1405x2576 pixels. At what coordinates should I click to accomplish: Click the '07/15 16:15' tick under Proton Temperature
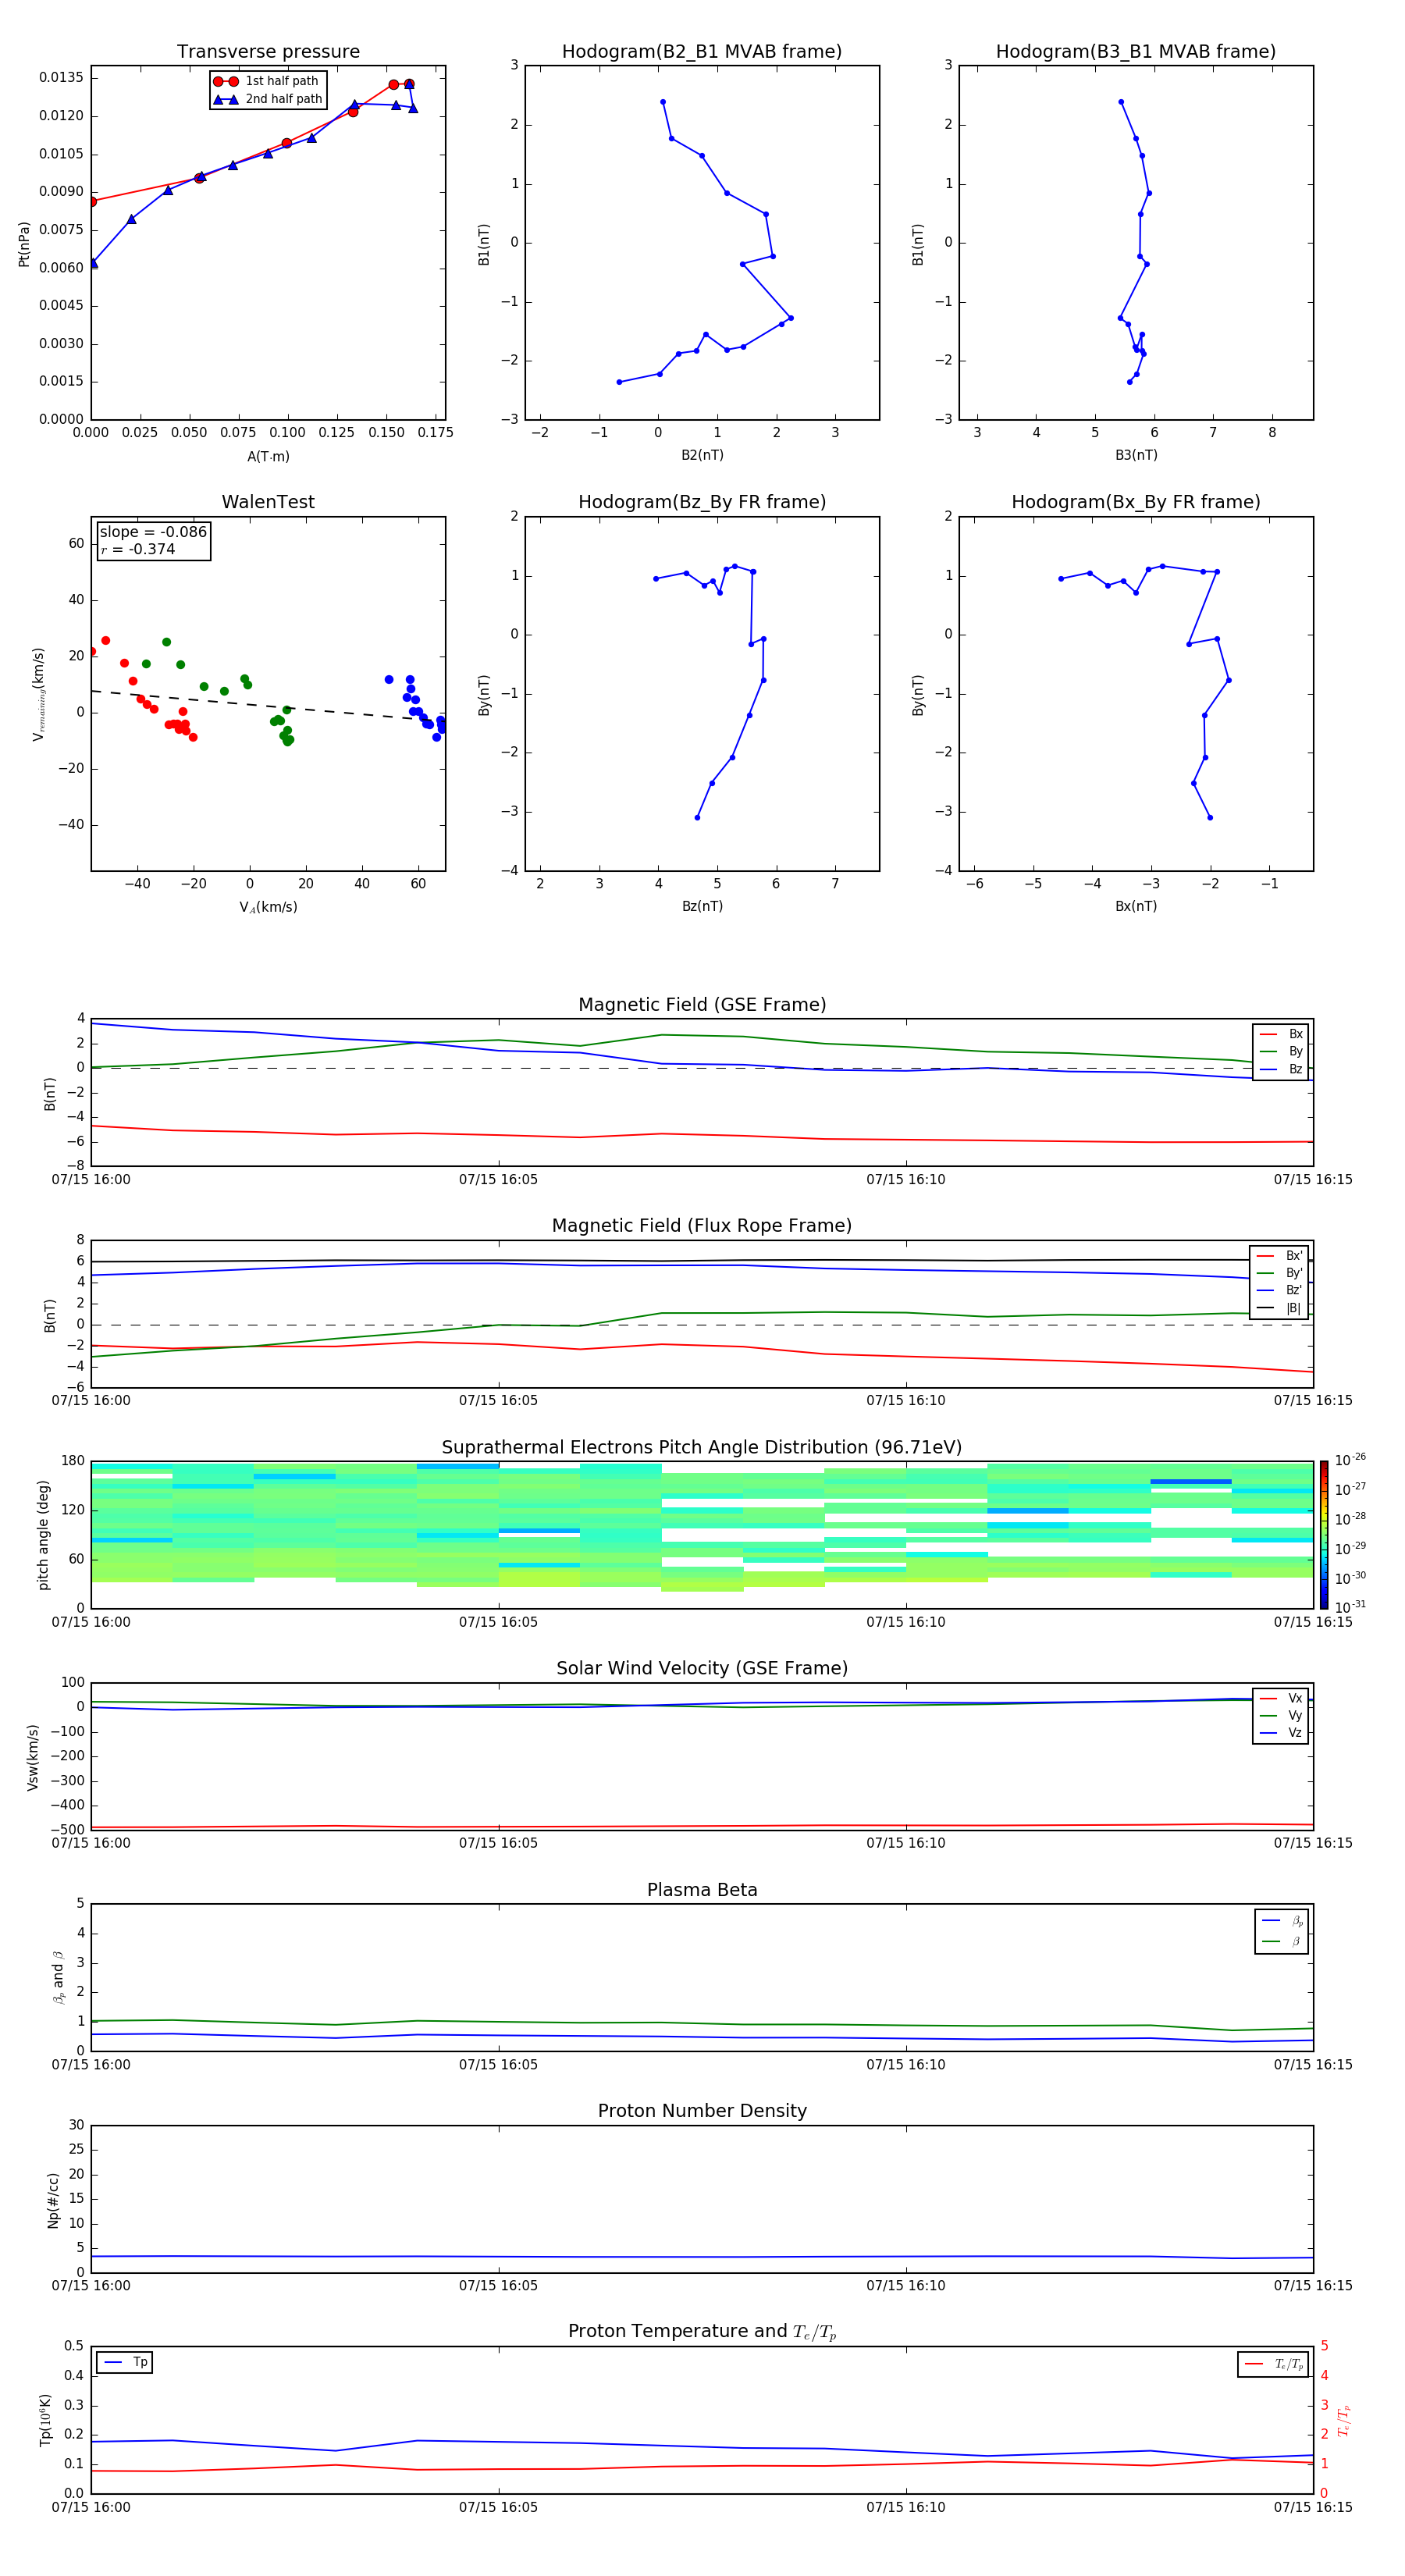click(x=1312, y=2507)
